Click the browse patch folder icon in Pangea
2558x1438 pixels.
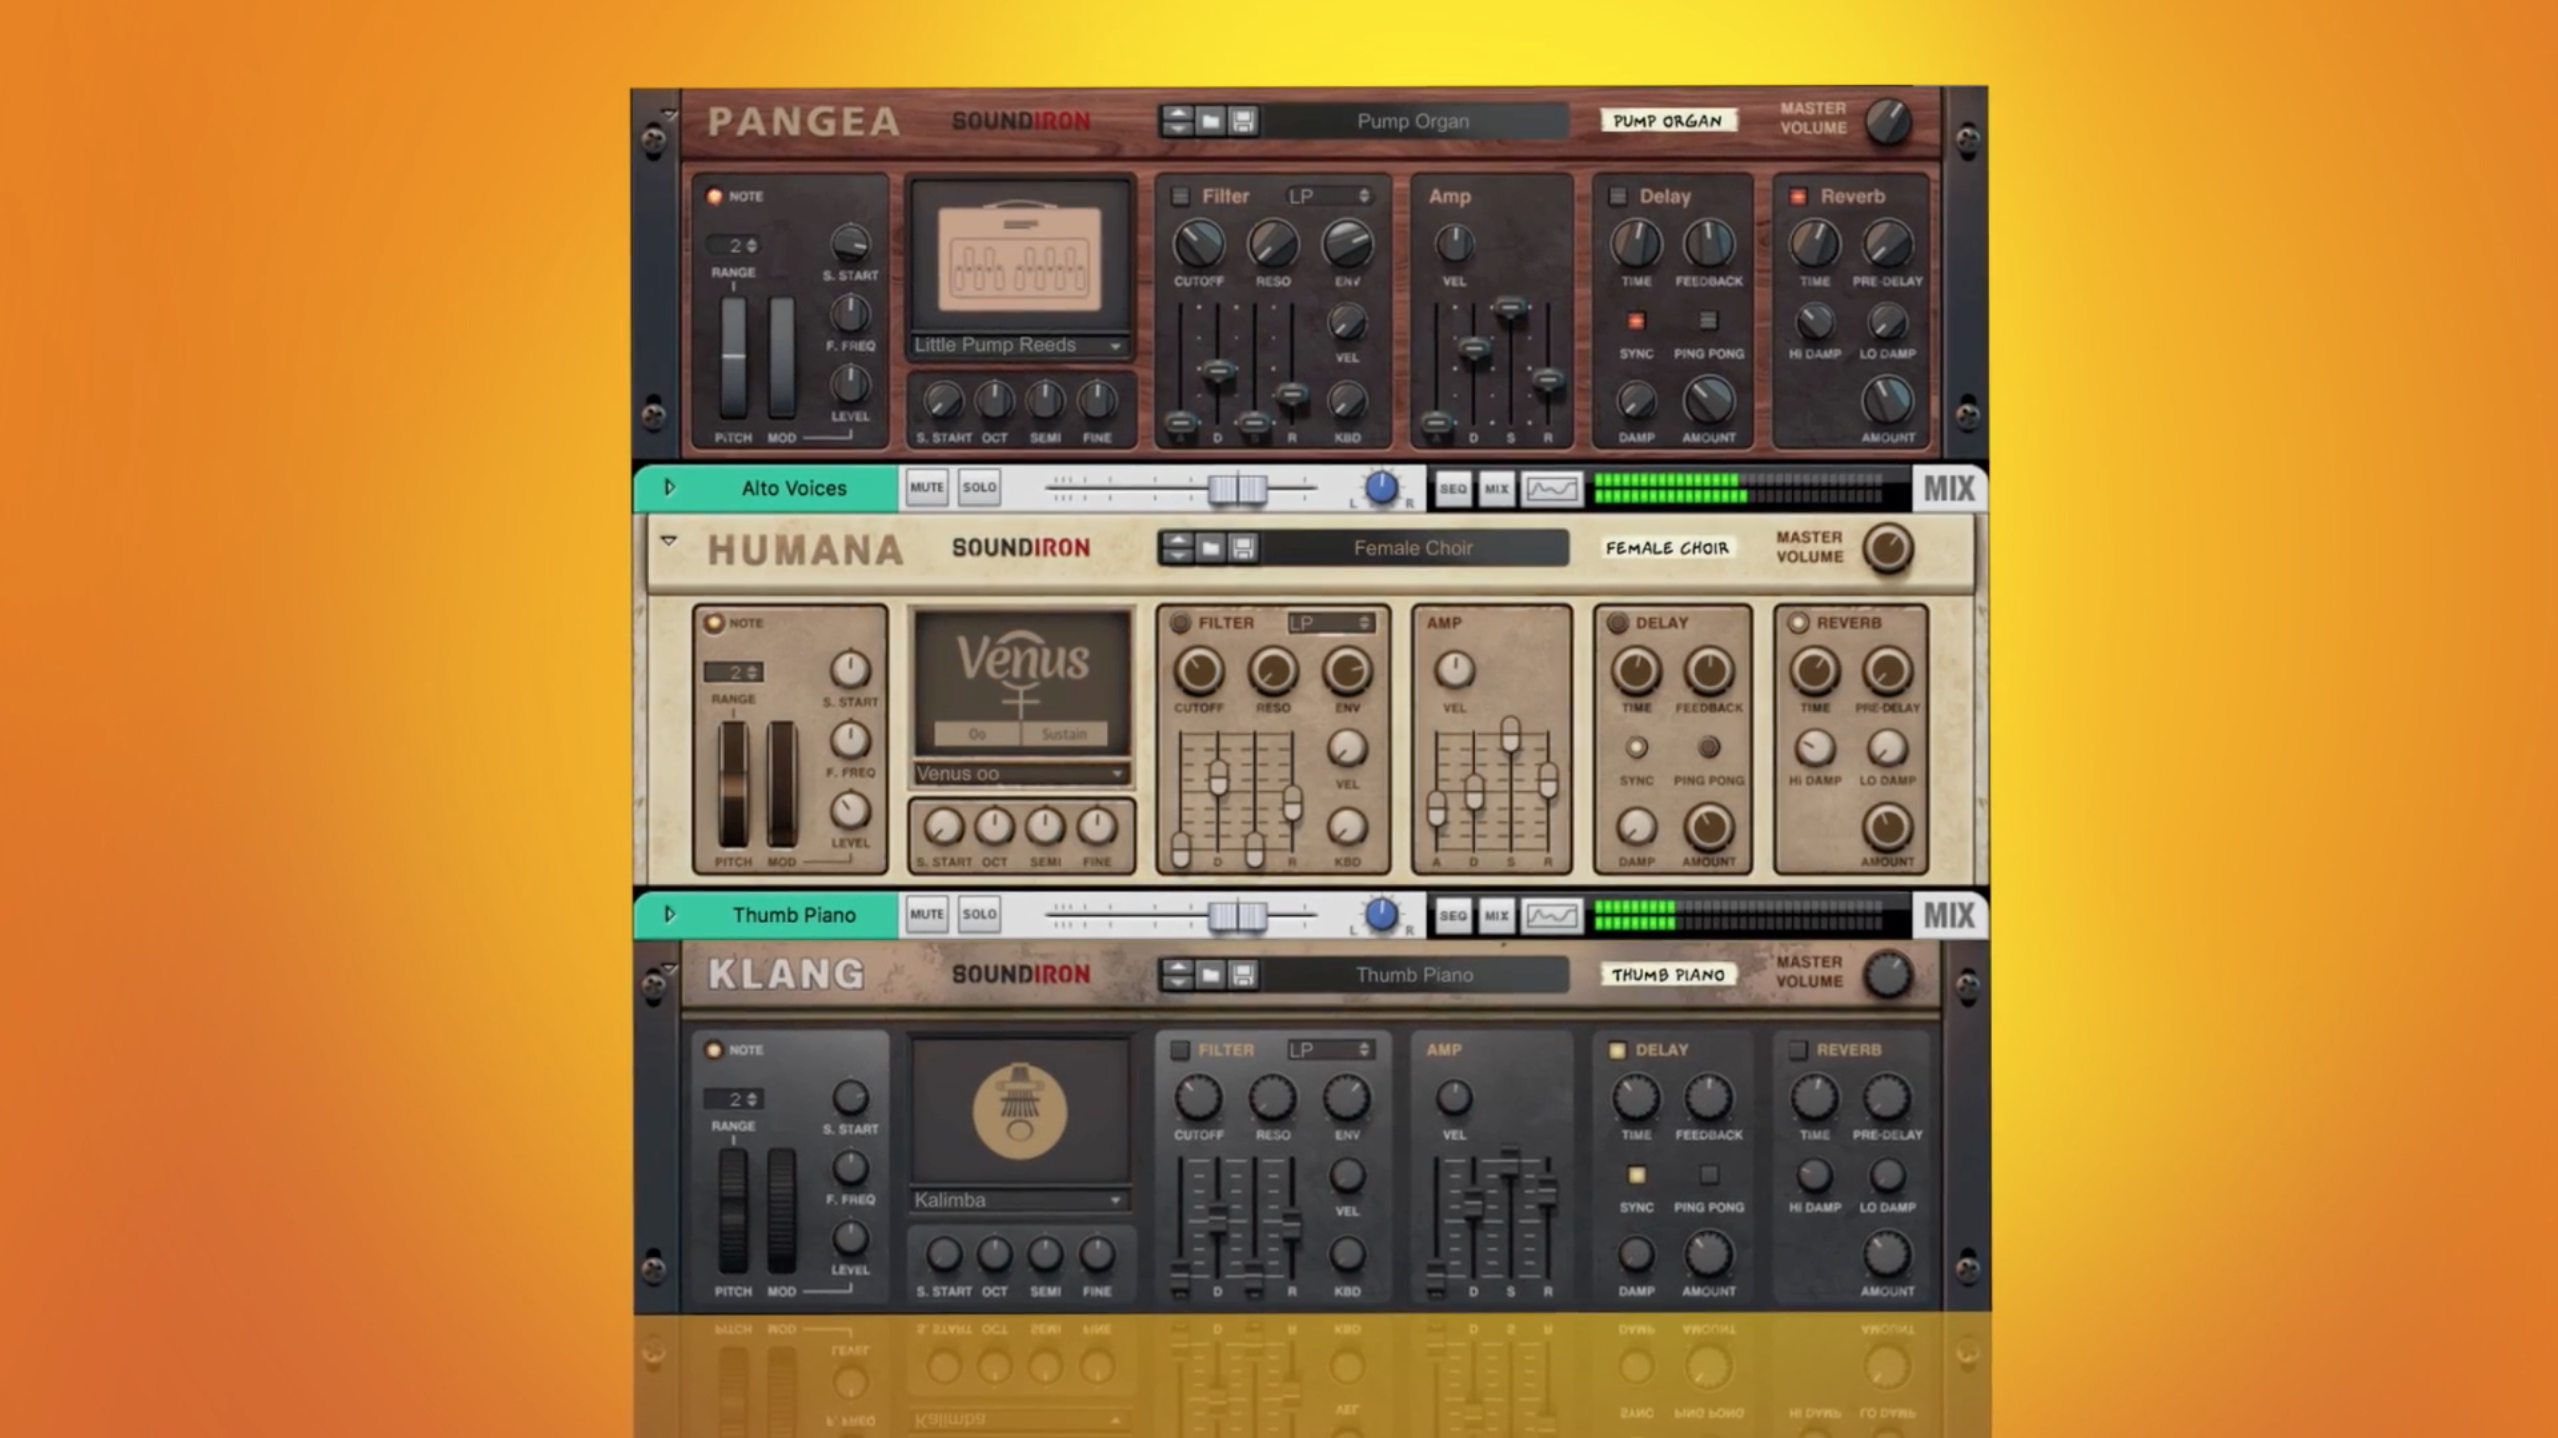pyautogui.click(x=1210, y=121)
